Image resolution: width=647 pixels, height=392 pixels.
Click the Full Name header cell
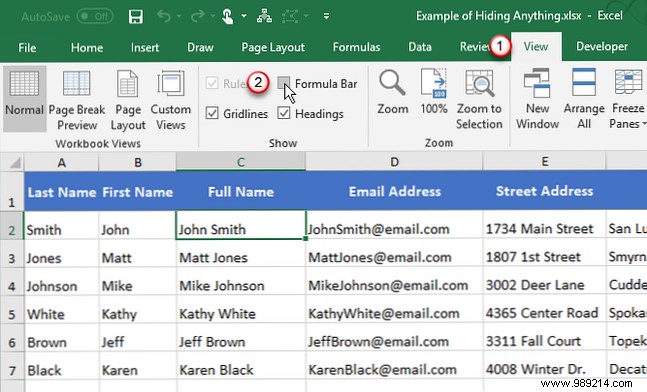click(241, 191)
